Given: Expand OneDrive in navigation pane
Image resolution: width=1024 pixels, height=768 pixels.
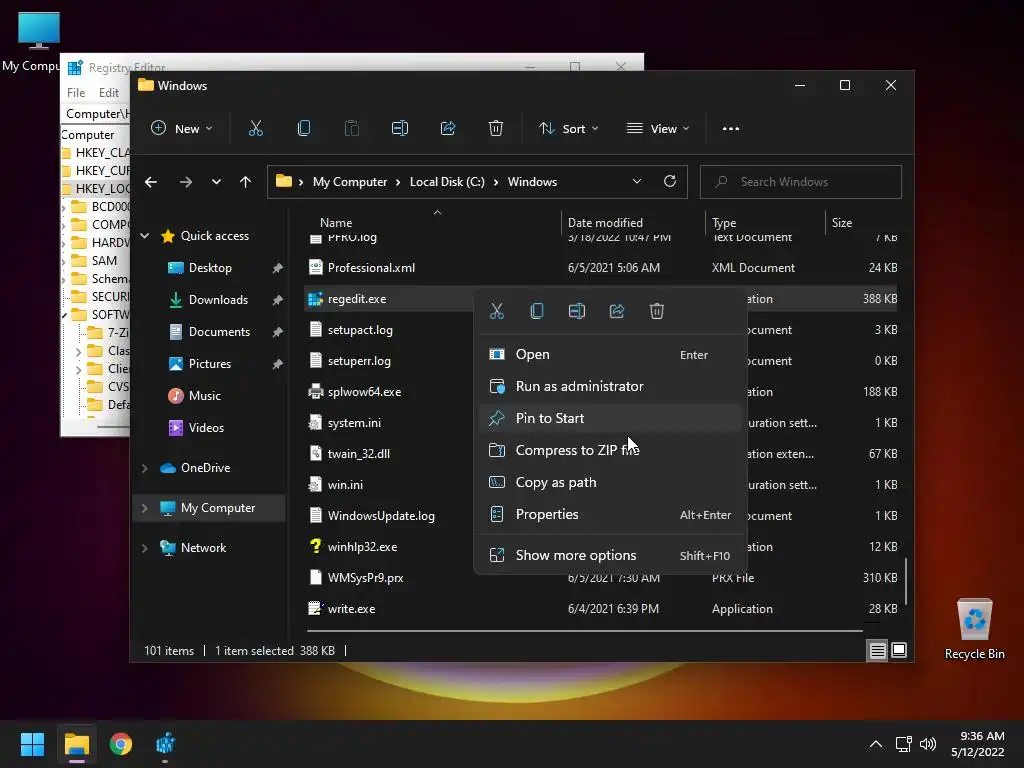Looking at the screenshot, I should coord(145,468).
